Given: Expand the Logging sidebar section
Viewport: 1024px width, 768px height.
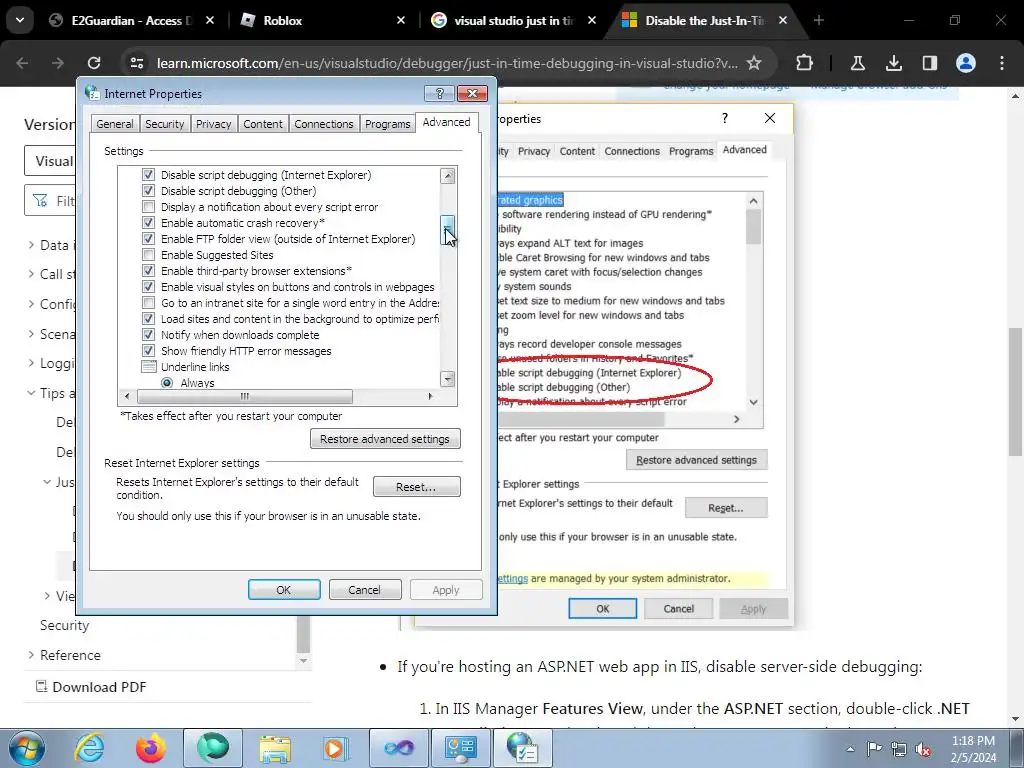Looking at the screenshot, I should (x=31, y=363).
